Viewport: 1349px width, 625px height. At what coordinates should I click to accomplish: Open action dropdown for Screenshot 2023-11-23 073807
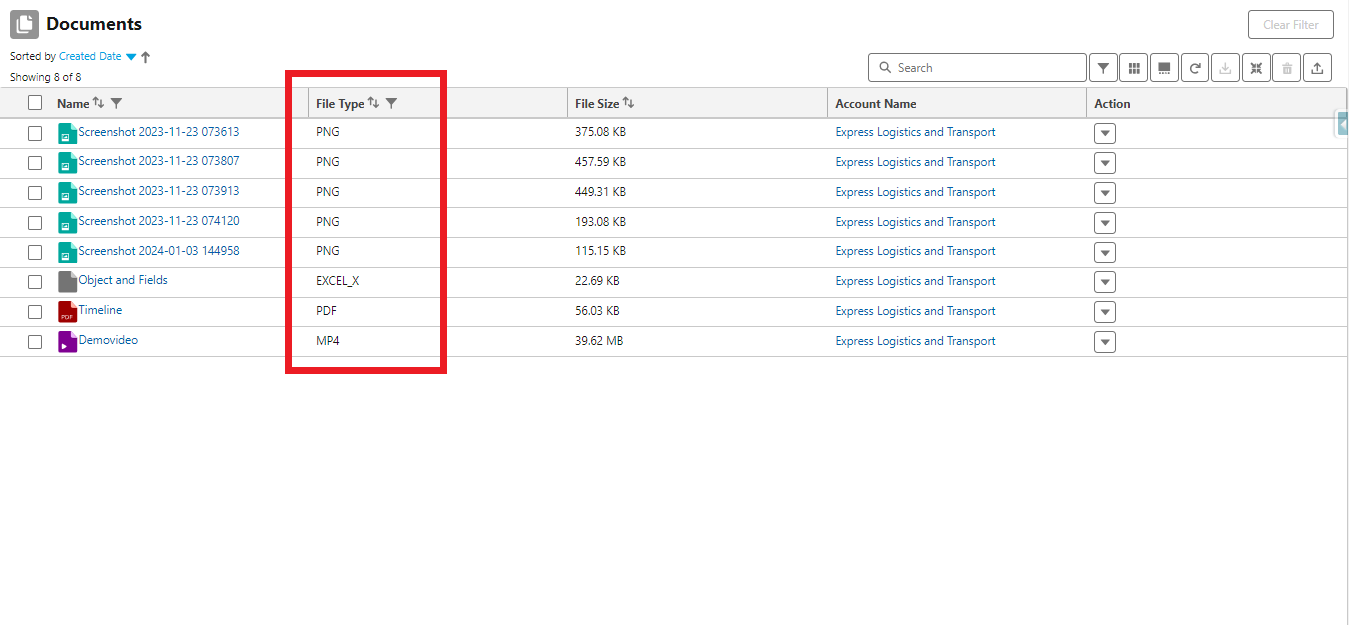click(x=1105, y=163)
